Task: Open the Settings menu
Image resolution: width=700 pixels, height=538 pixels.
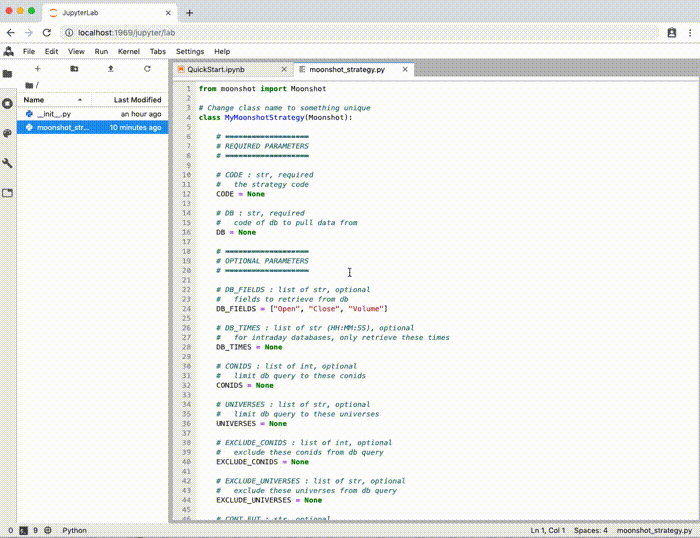Action: click(190, 51)
